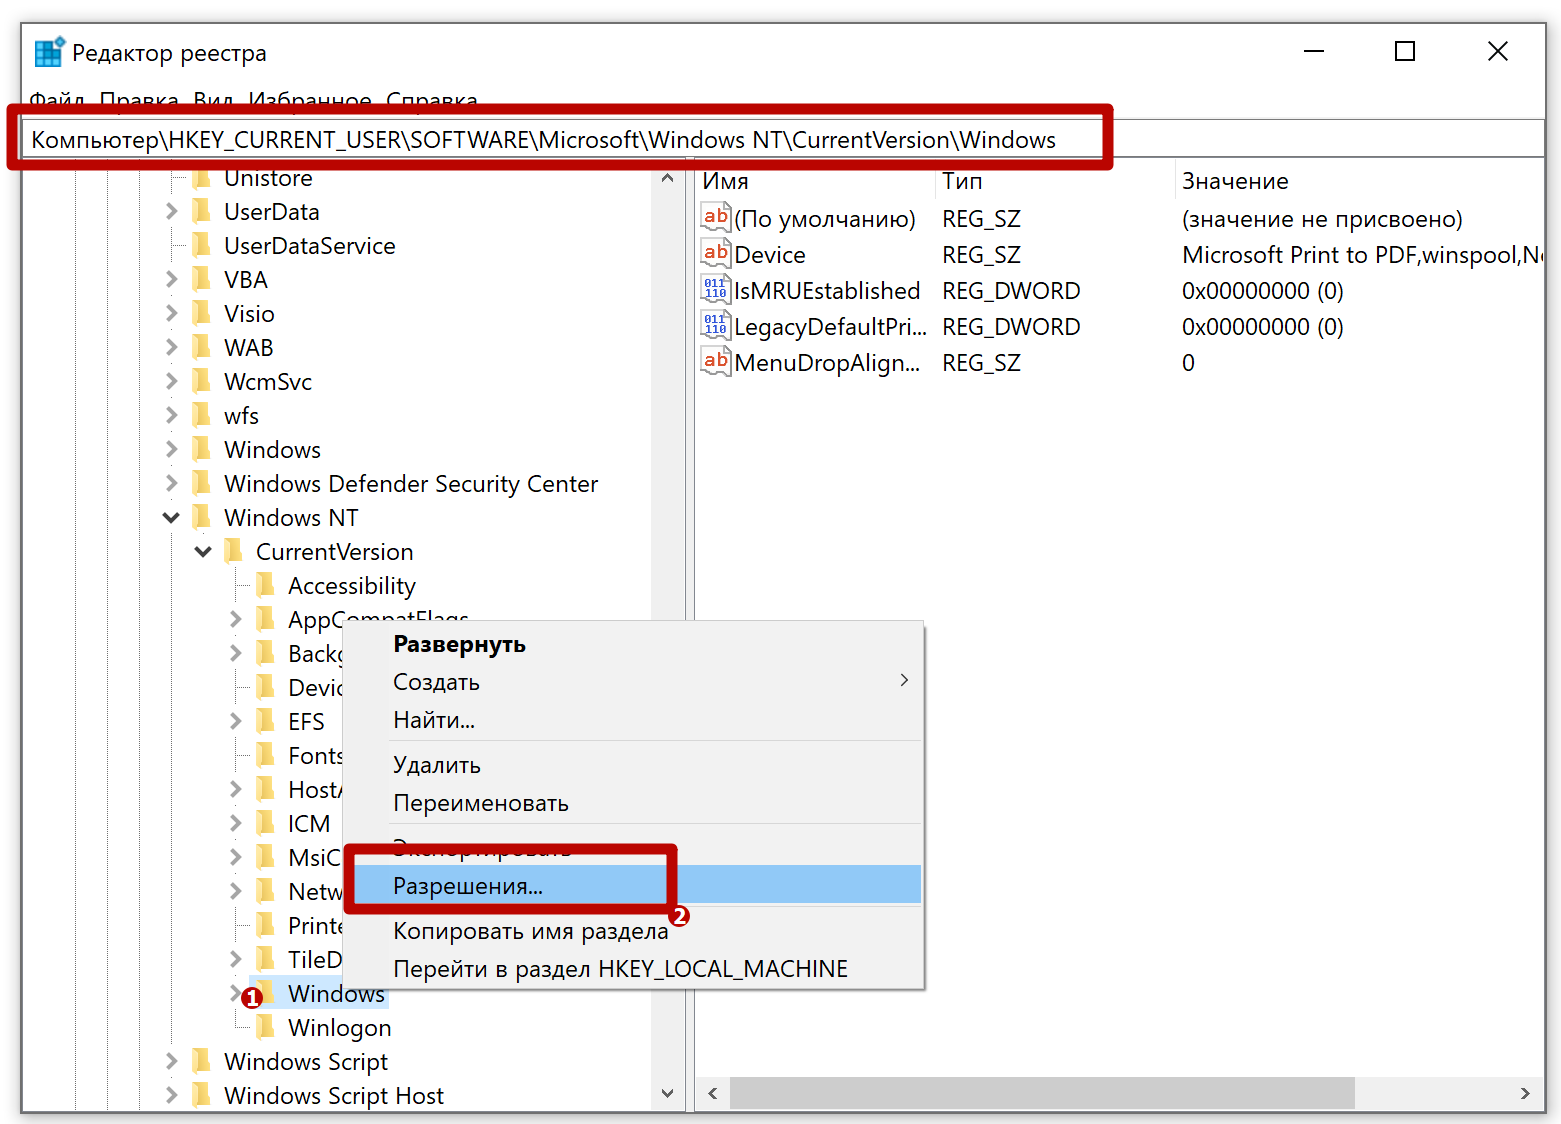Click the LegacyDefaultPri DWORD value icon
This screenshot has width=1561, height=1124.
[x=715, y=326]
